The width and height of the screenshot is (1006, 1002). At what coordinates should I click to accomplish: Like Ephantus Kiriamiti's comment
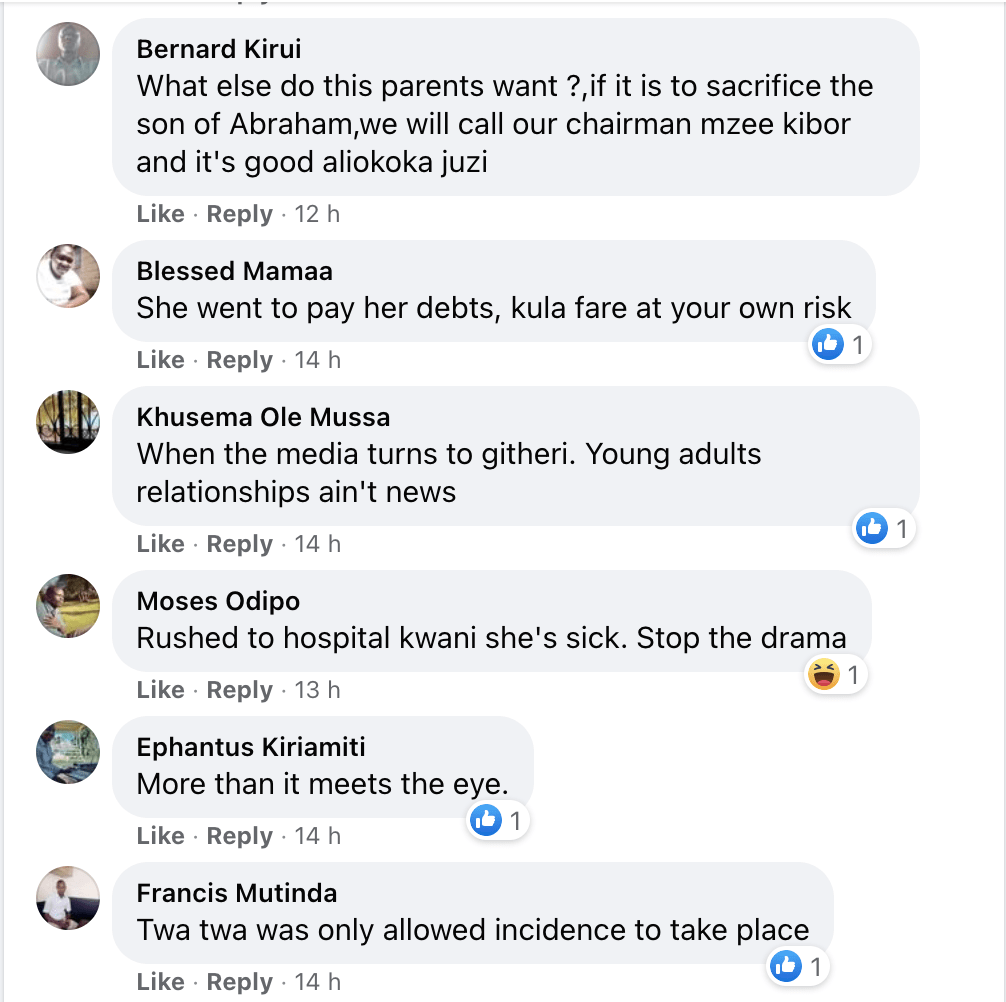coord(160,836)
